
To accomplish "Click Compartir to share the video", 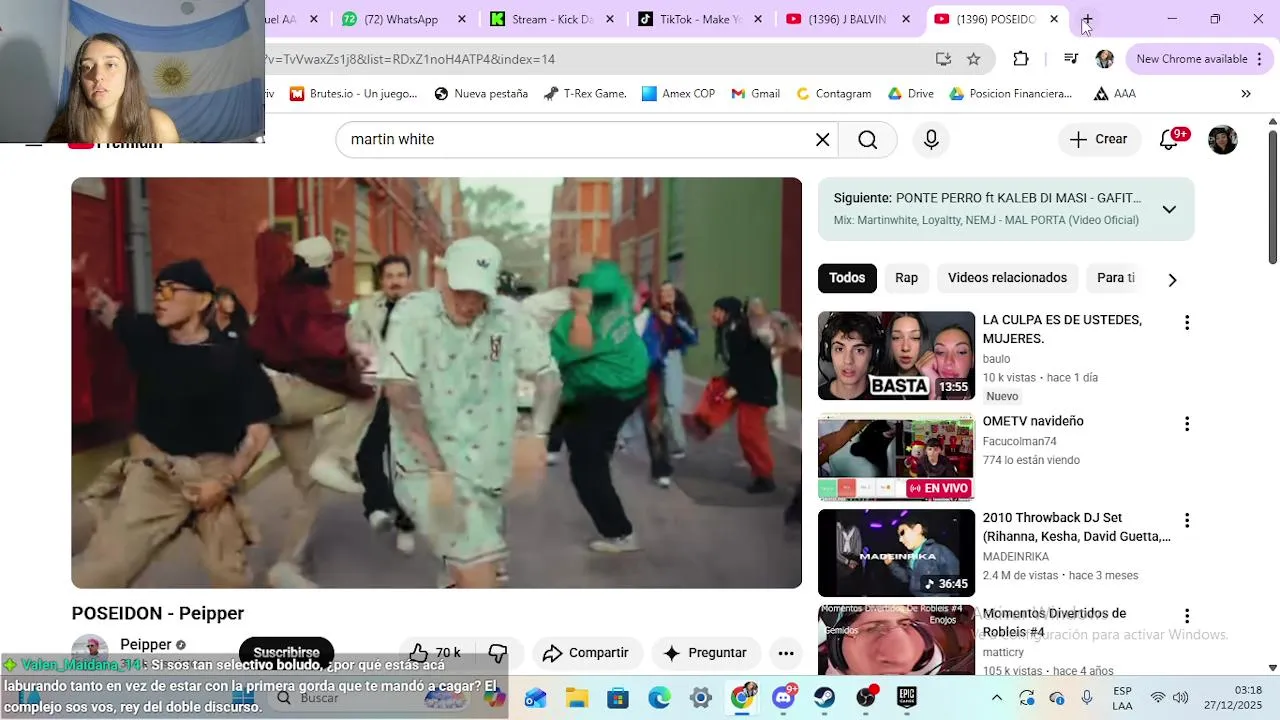I will (586, 653).
